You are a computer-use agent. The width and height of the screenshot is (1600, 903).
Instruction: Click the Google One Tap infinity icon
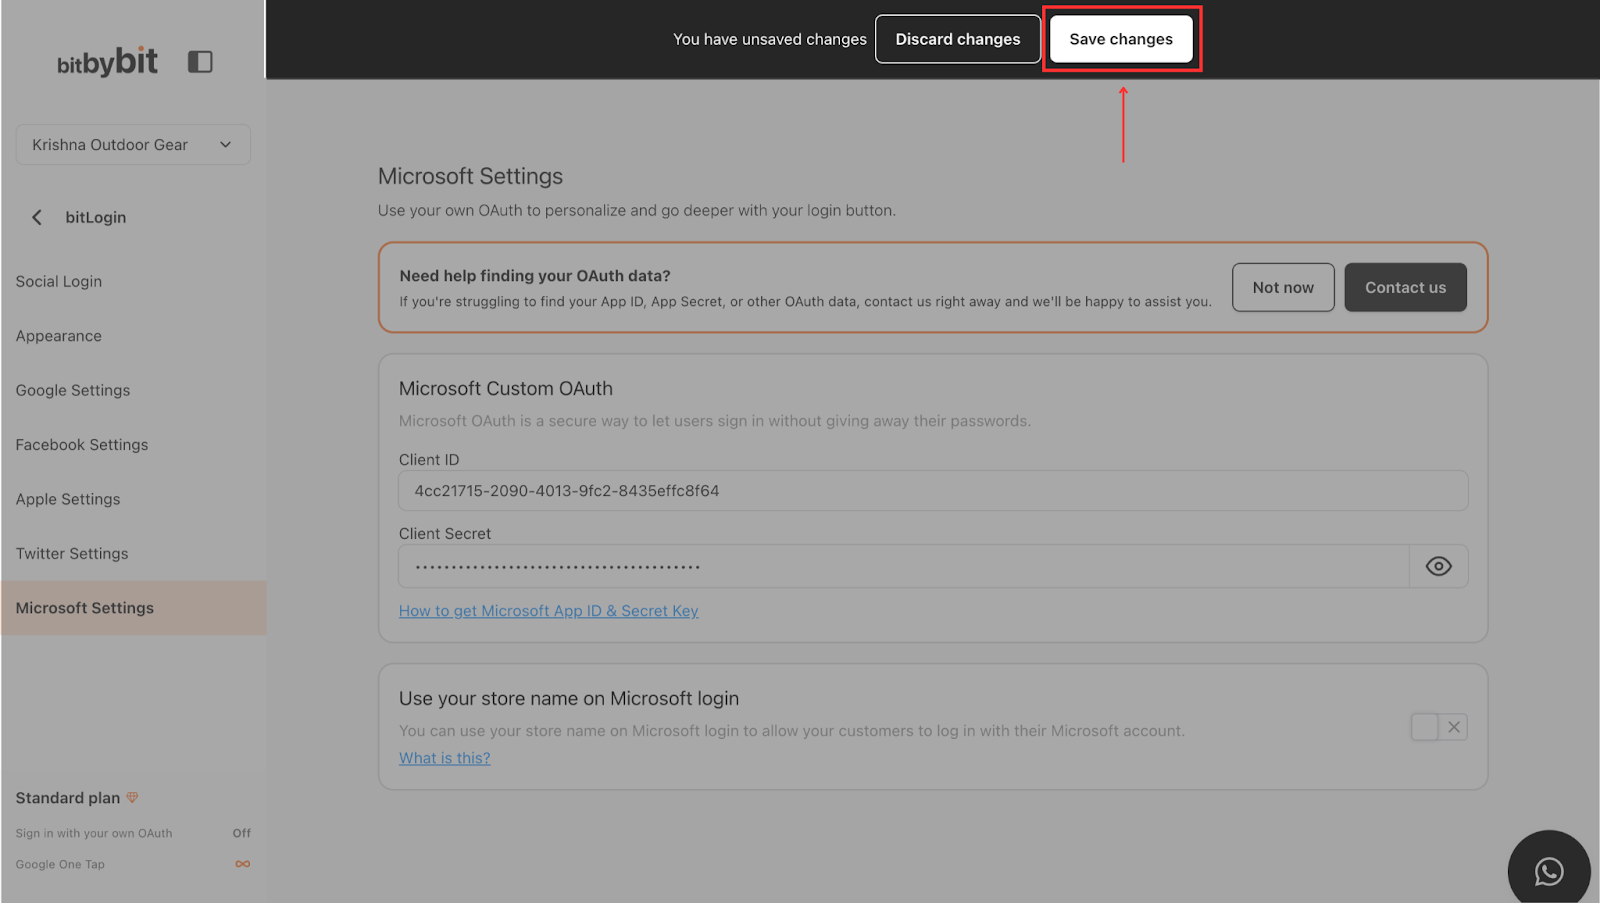(242, 864)
